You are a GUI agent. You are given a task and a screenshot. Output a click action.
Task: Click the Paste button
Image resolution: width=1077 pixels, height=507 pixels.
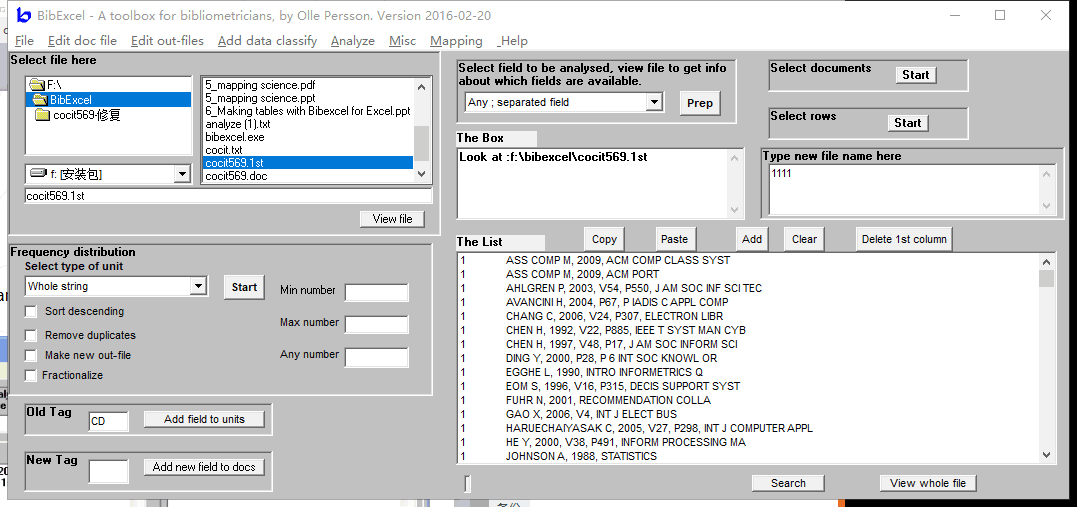(x=674, y=239)
